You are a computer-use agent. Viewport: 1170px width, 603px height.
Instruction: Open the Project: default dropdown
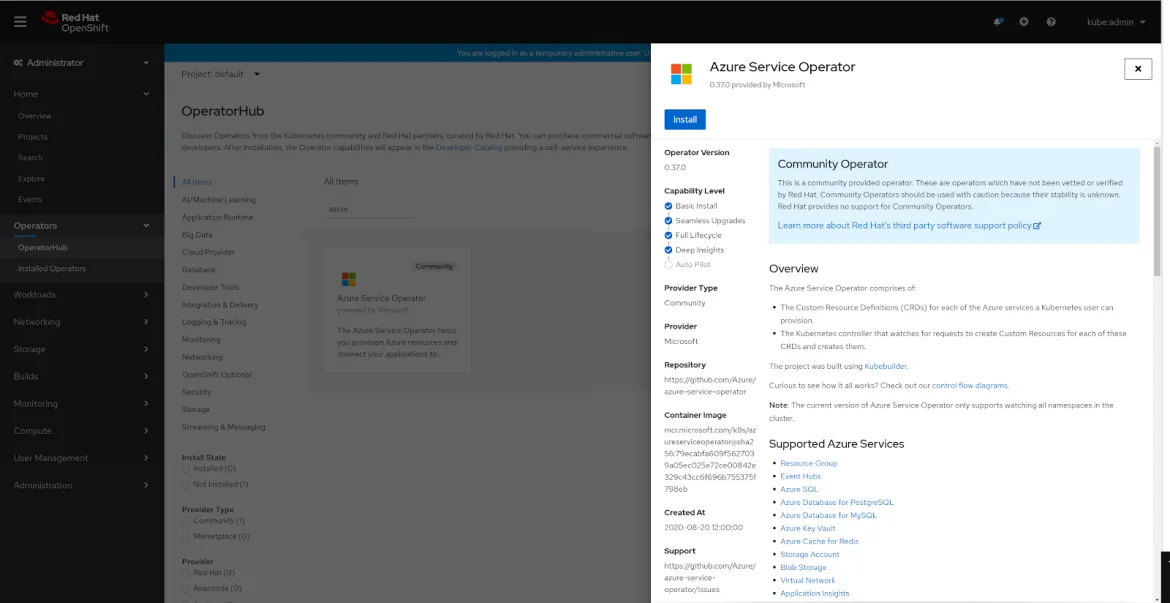tap(222, 73)
